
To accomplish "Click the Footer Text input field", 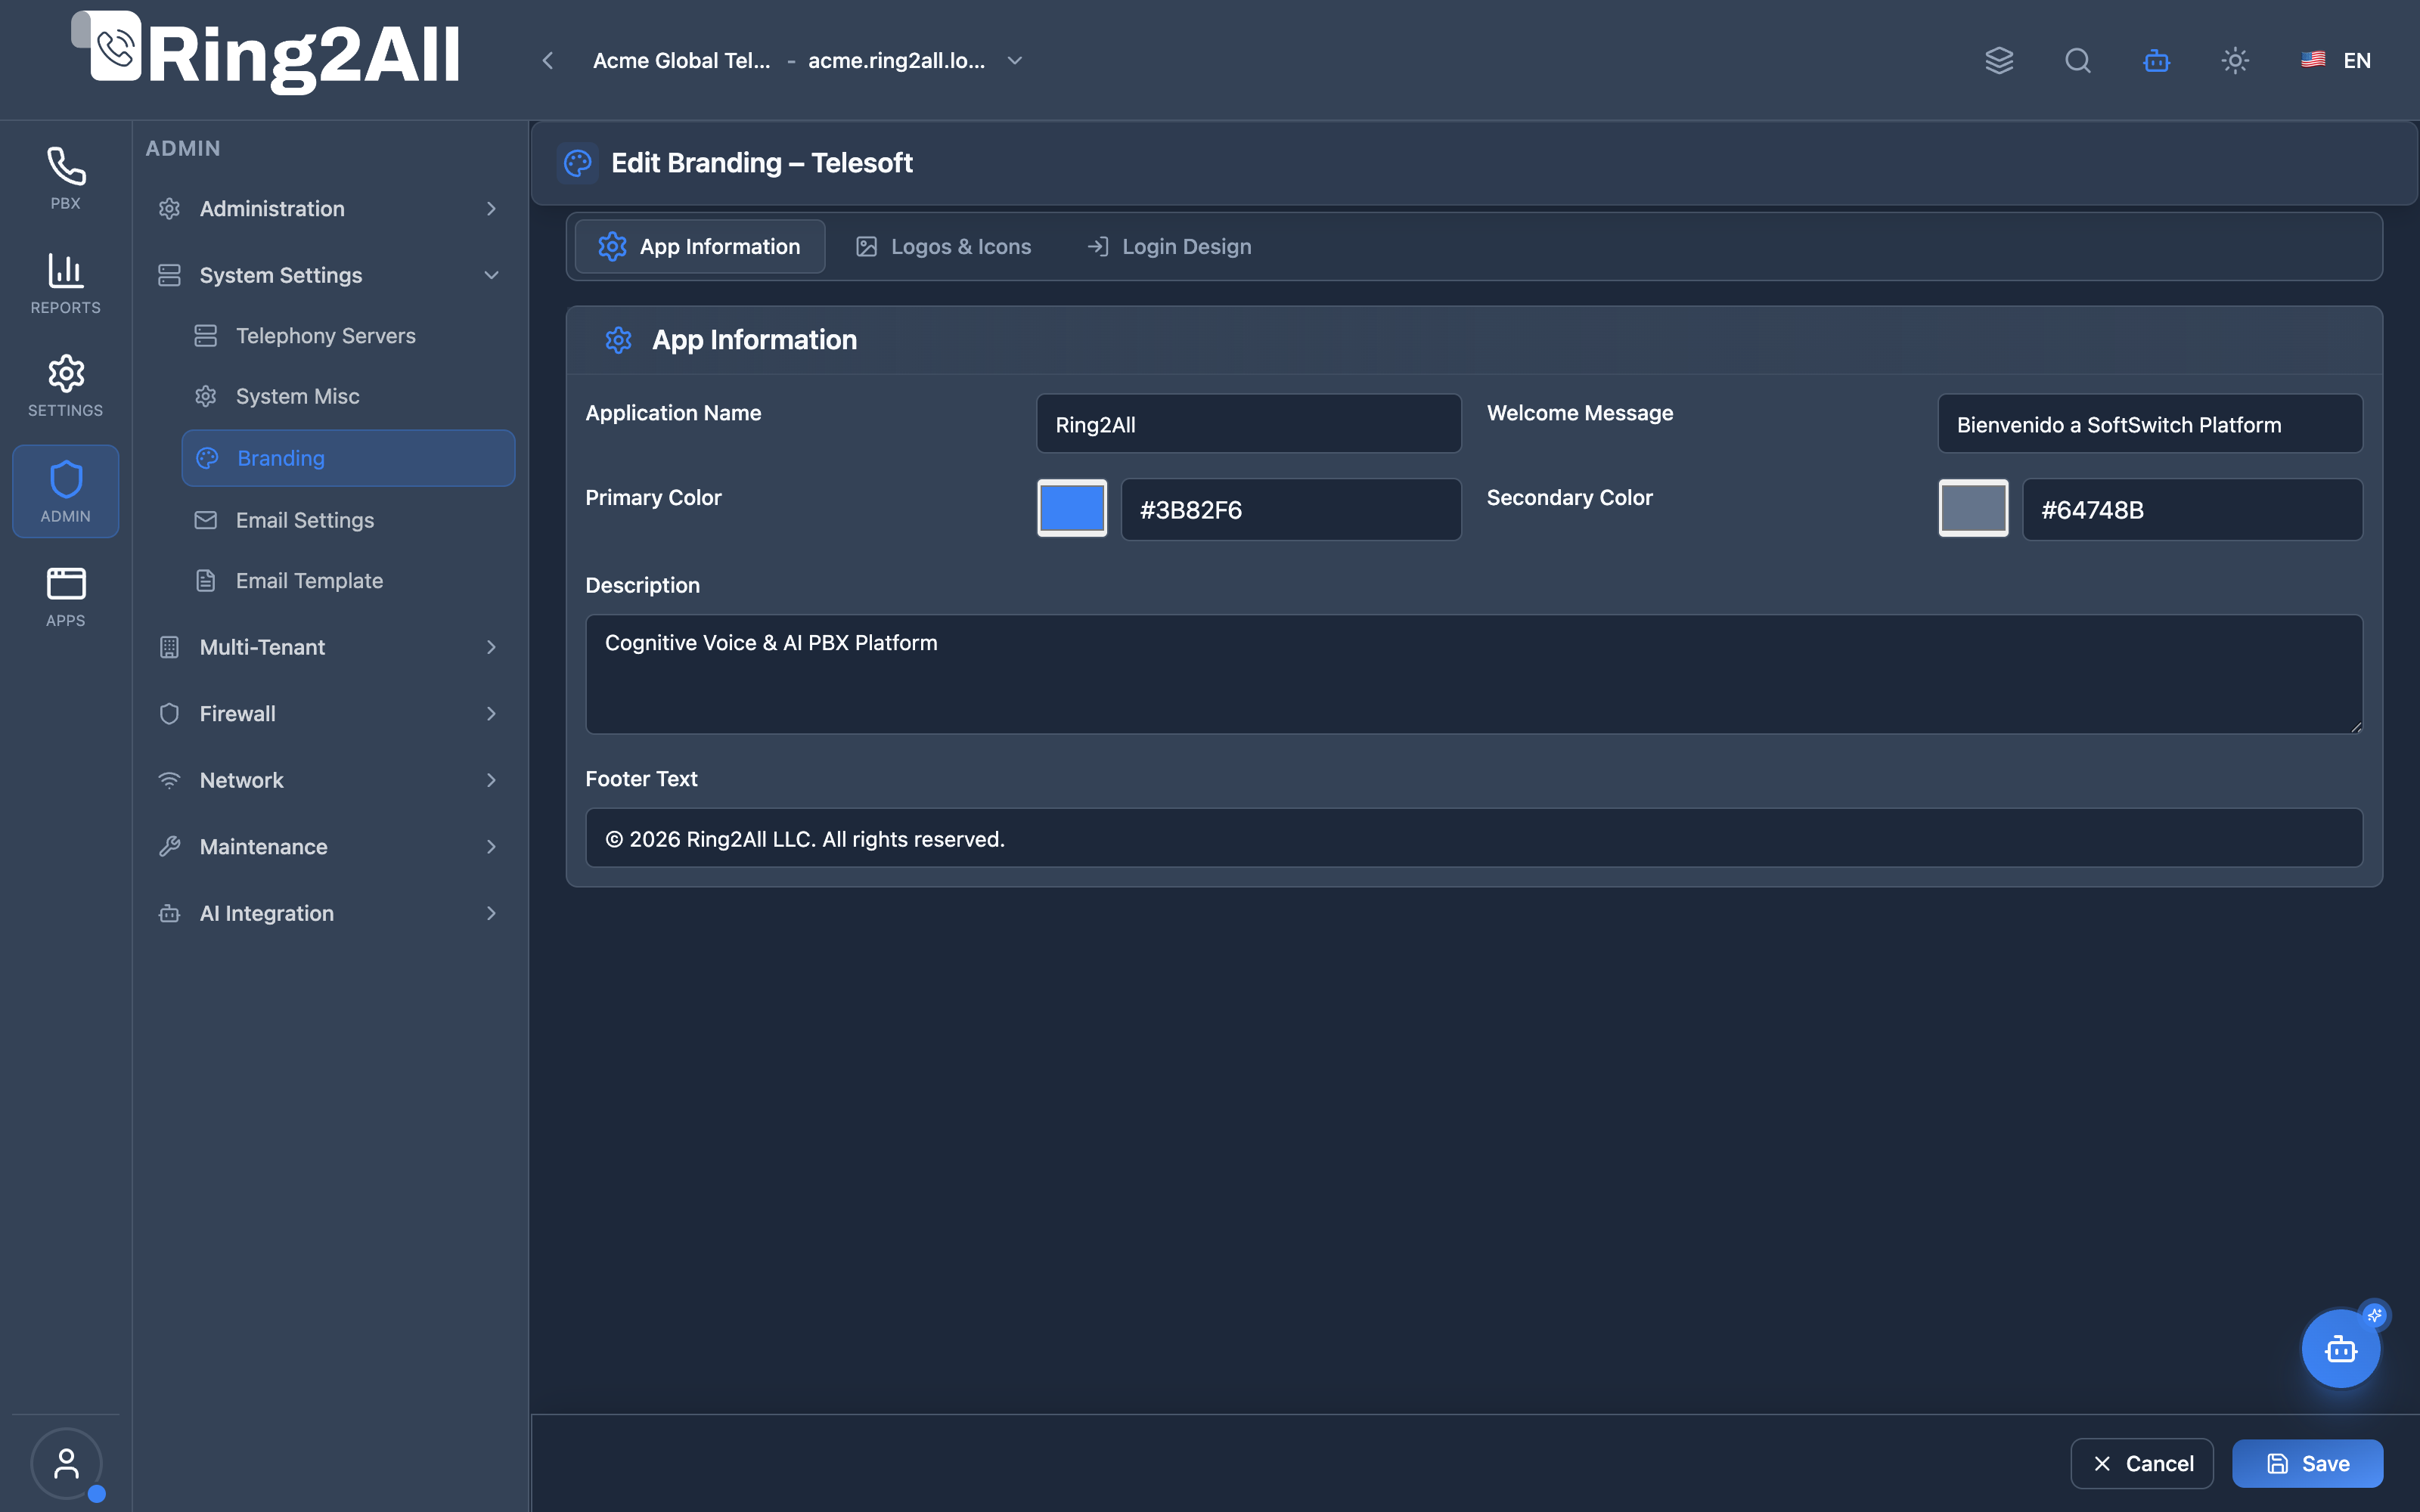I will [x=1474, y=838].
